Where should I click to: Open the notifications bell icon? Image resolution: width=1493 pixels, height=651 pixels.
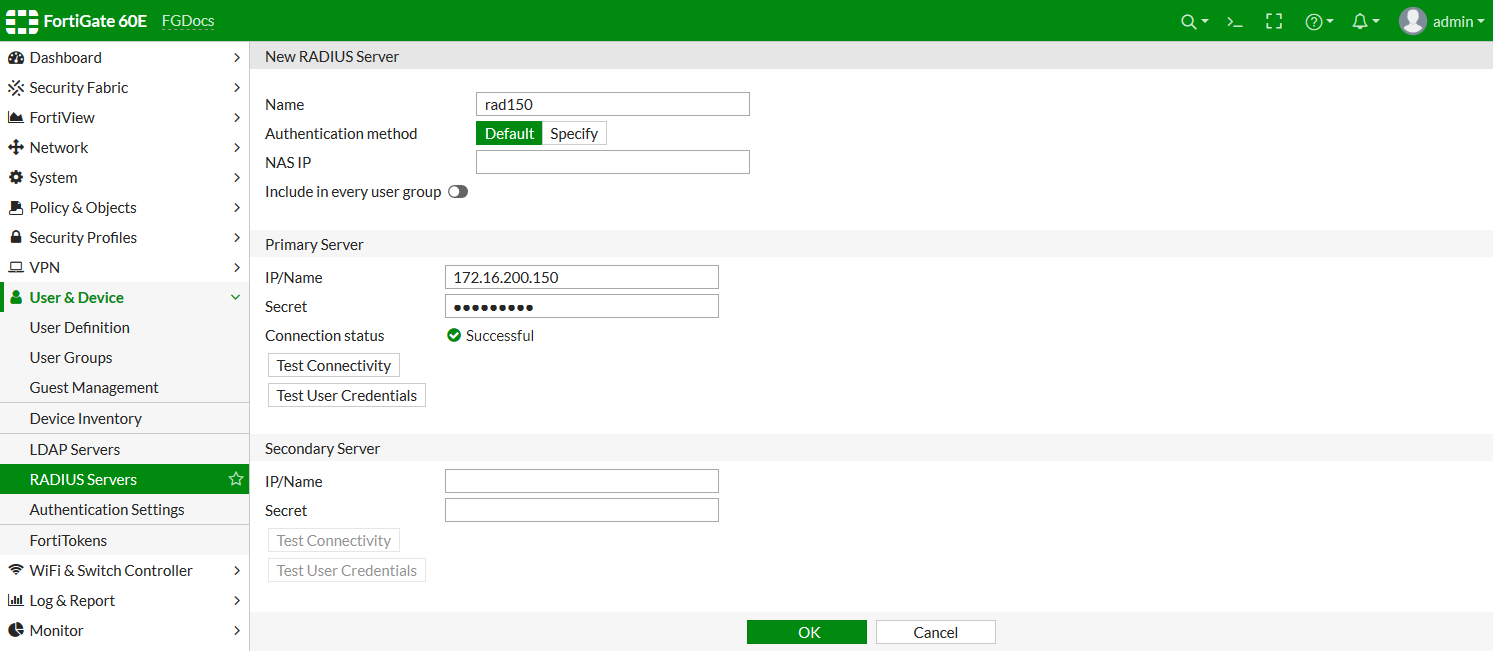coord(1360,21)
